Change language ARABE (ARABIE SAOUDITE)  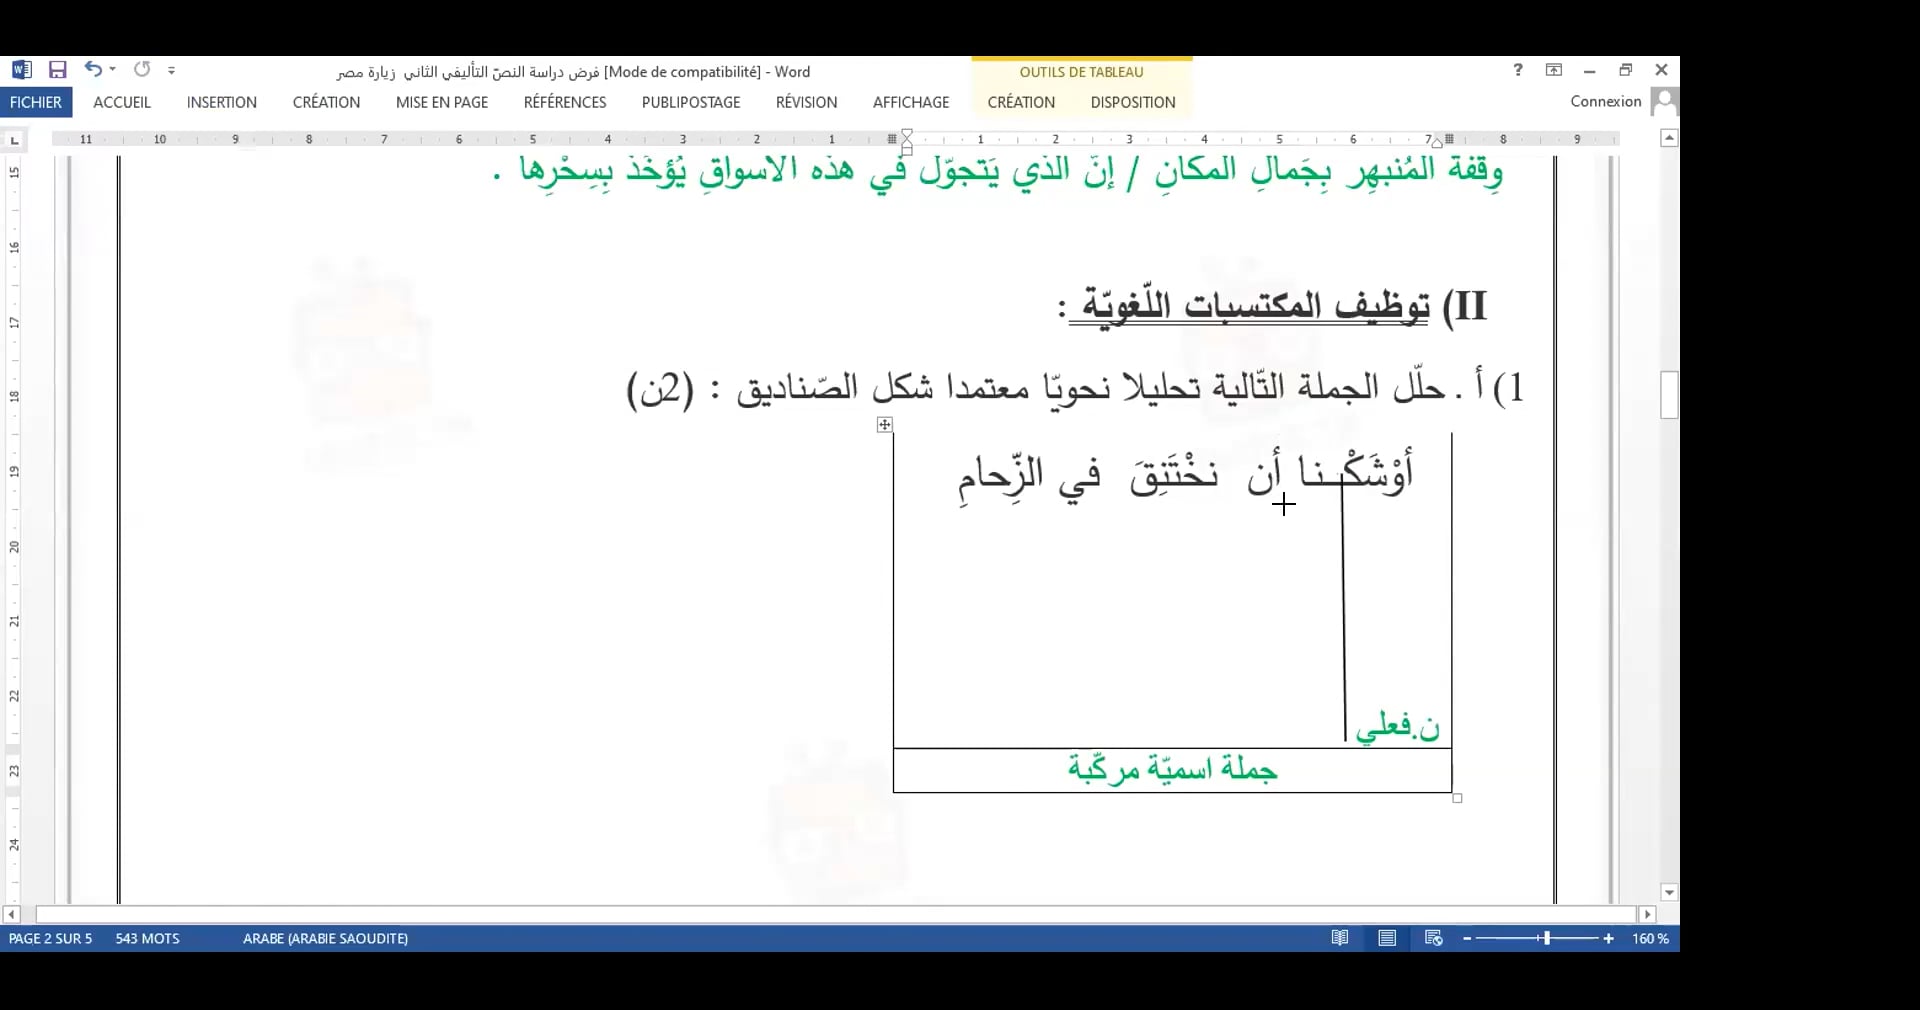325,938
